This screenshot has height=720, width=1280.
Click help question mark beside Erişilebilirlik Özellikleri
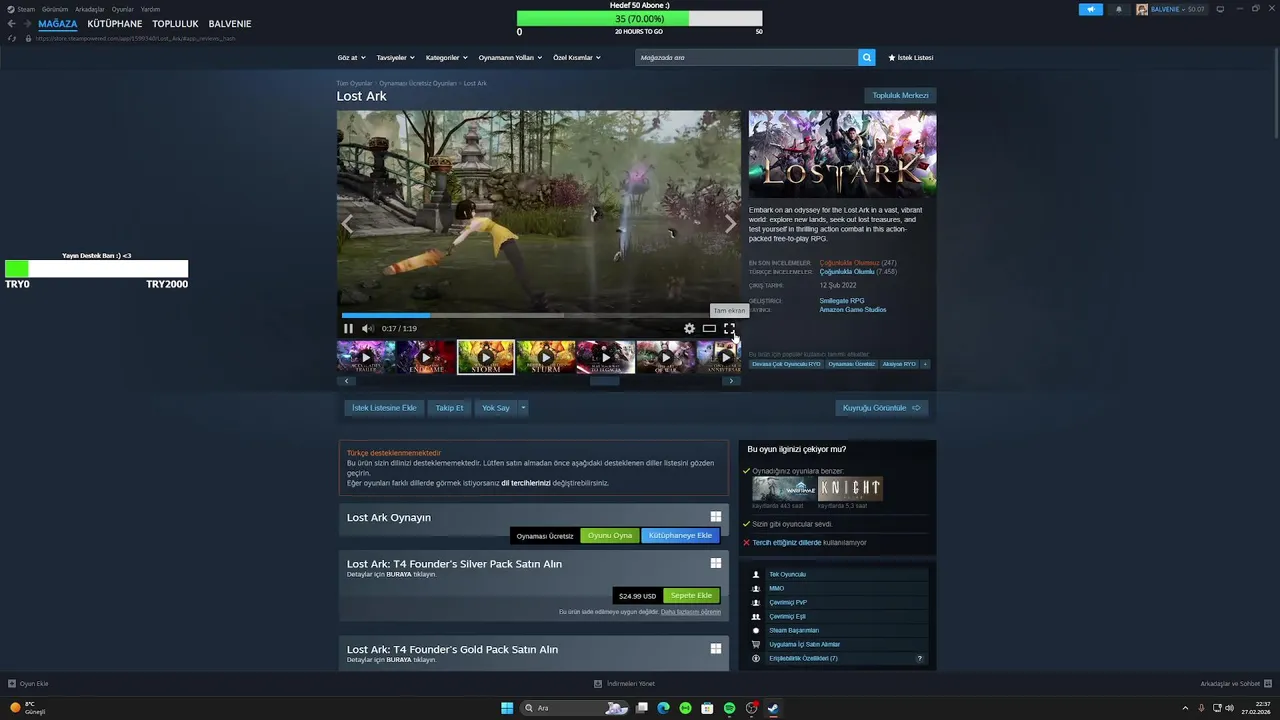(919, 658)
